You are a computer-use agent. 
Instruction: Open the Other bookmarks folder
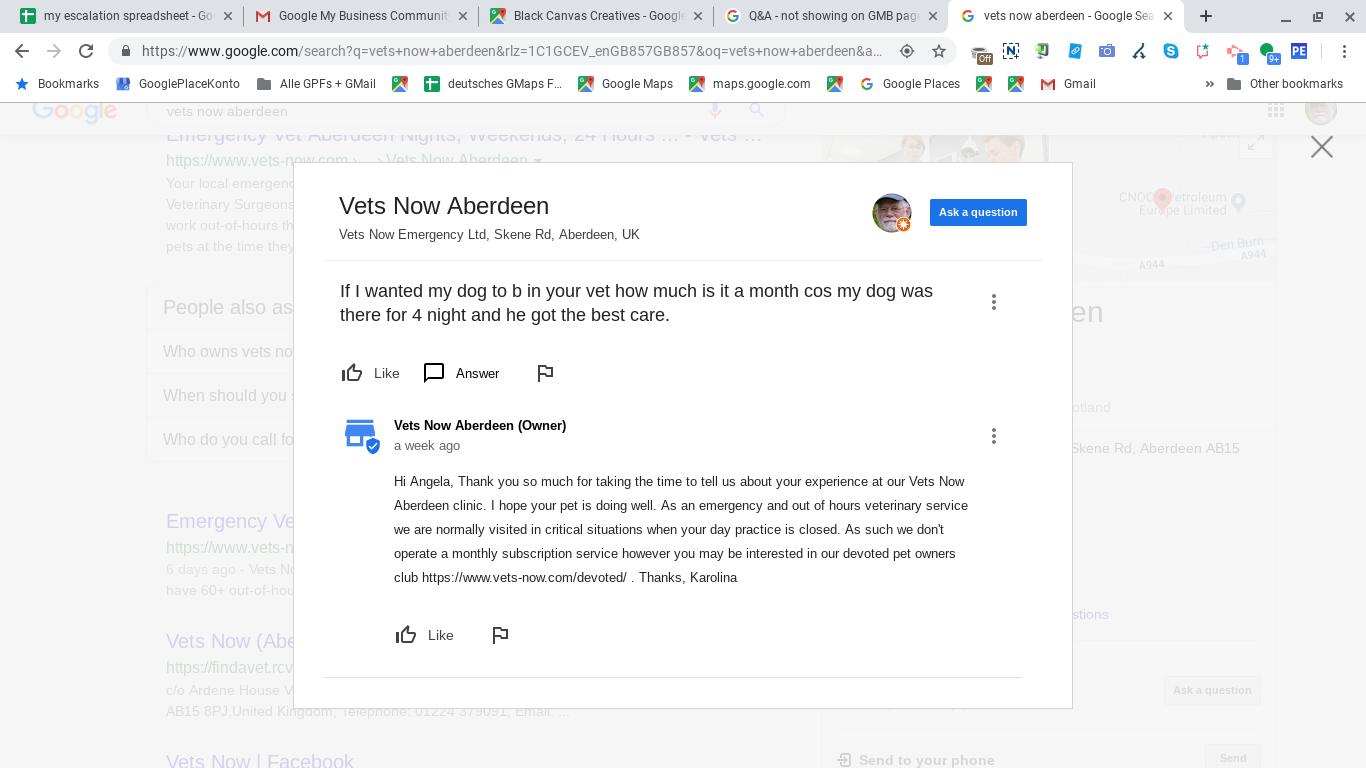coord(1285,84)
